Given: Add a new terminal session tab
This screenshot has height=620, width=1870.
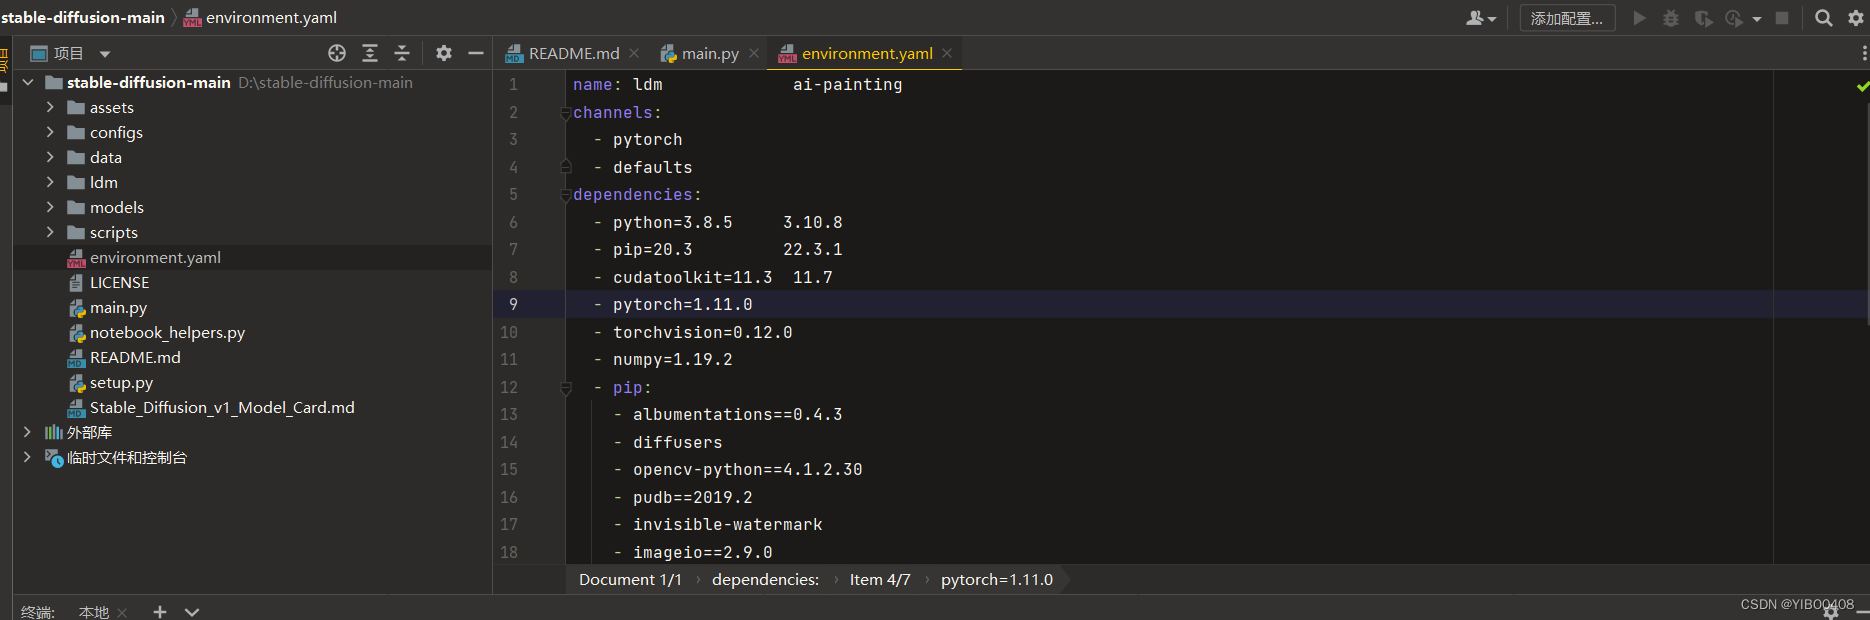Looking at the screenshot, I should pyautogui.click(x=159, y=611).
